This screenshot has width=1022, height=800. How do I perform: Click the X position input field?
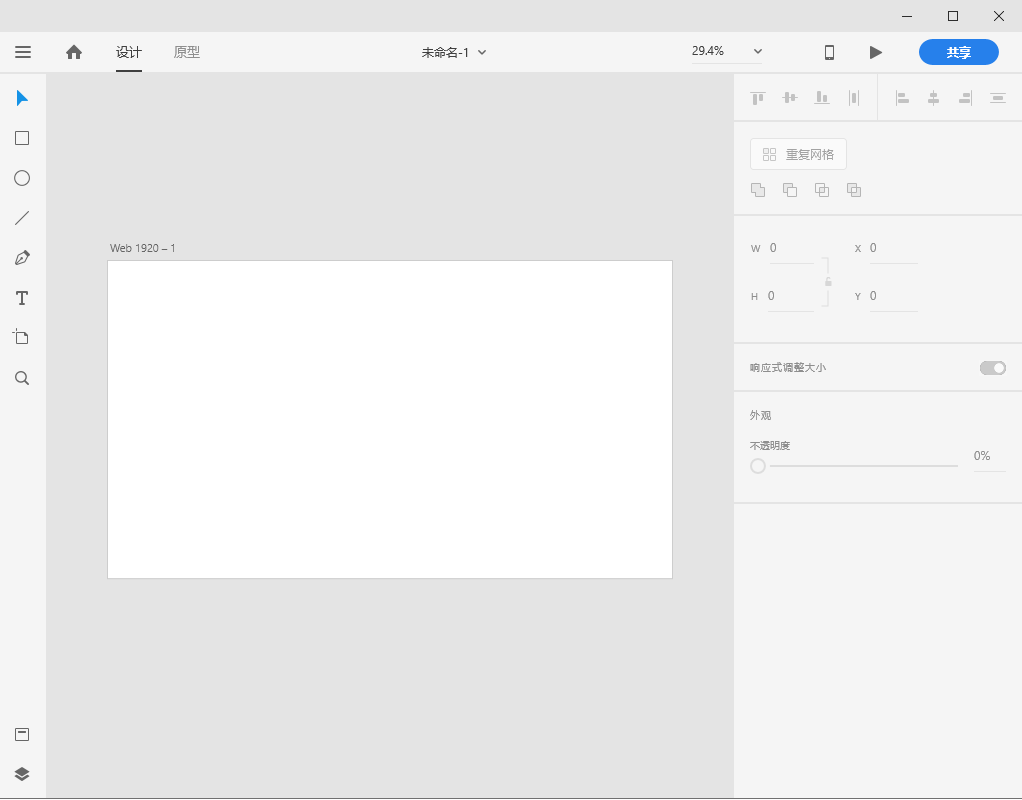893,248
